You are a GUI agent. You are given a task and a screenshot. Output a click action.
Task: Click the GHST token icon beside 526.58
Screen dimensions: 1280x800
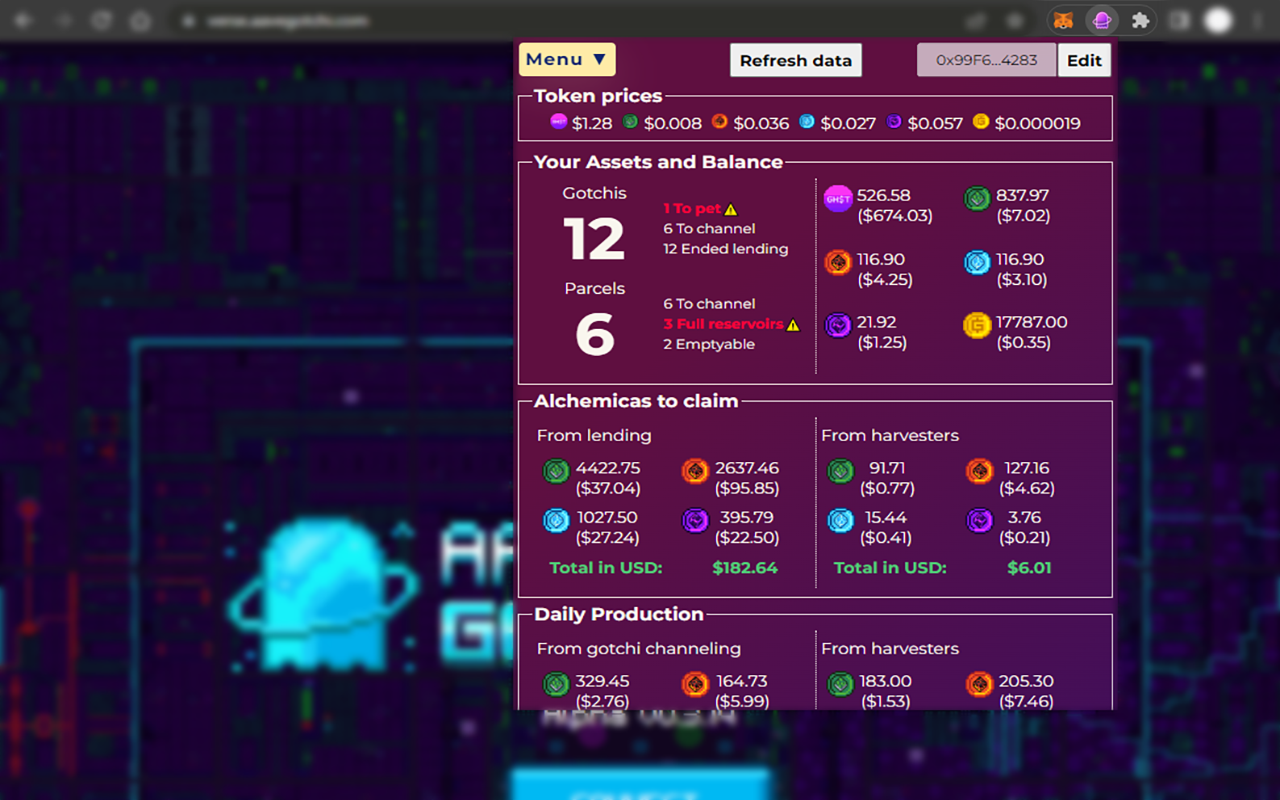(838, 199)
